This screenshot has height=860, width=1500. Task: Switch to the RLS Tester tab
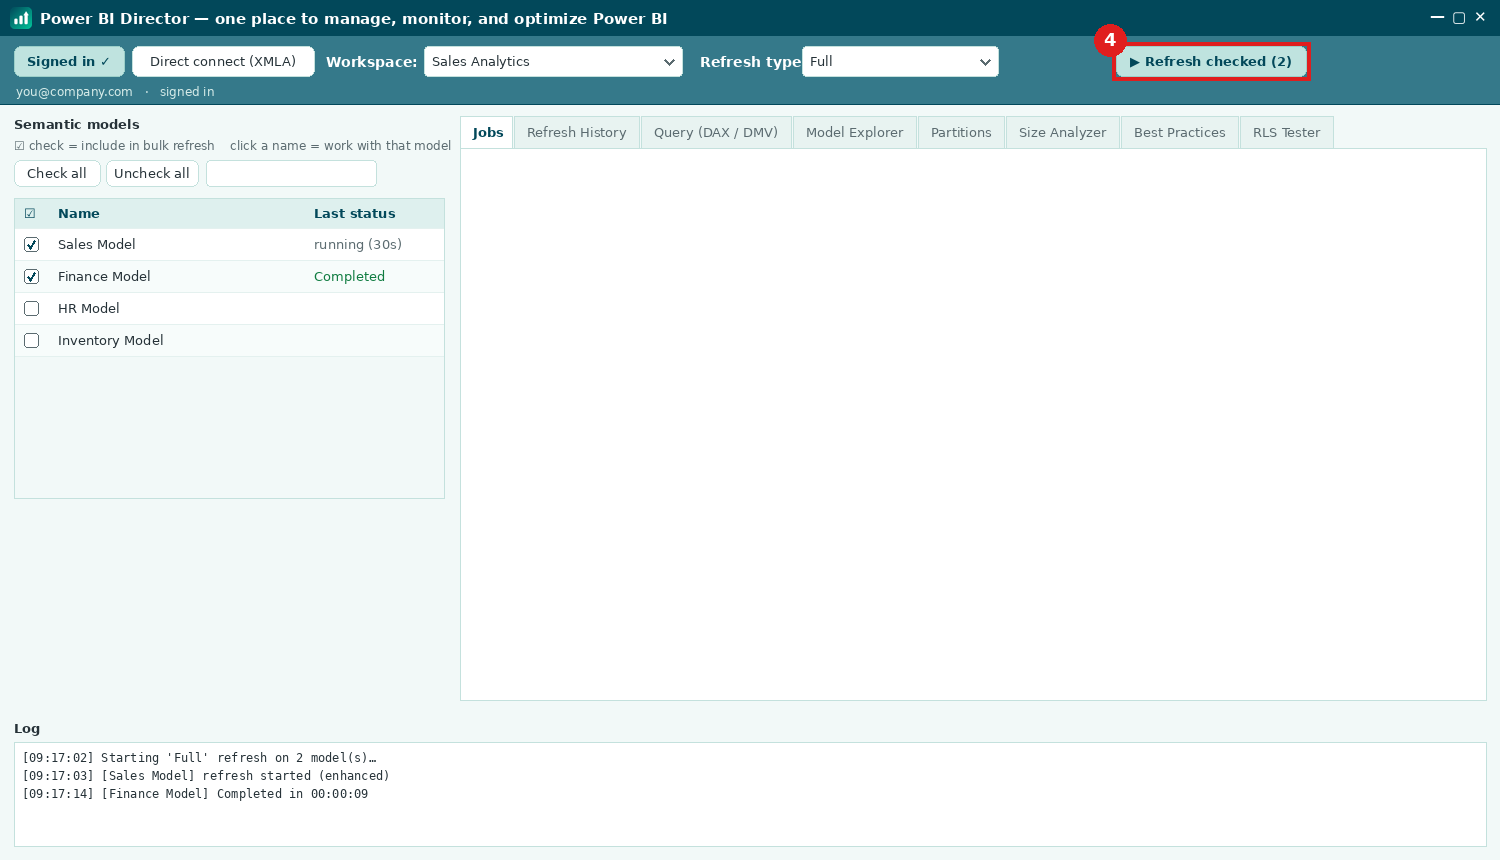click(x=1287, y=133)
